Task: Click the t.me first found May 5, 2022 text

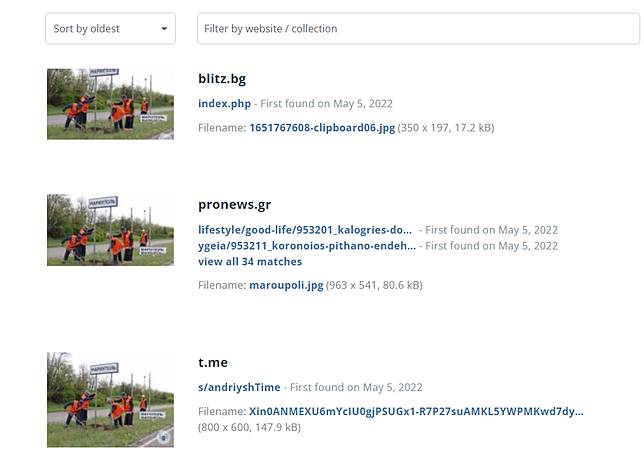Action: click(x=356, y=387)
